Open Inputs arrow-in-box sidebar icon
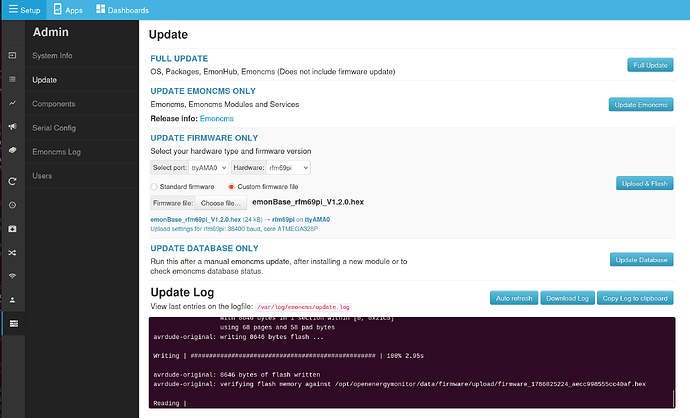 12,55
